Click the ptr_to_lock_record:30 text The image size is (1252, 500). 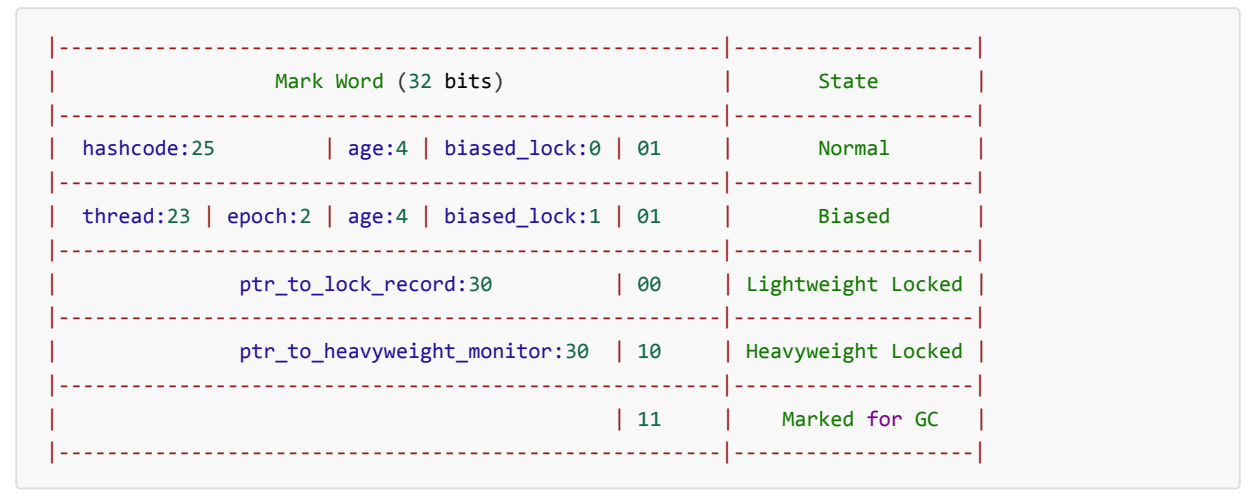[365, 284]
